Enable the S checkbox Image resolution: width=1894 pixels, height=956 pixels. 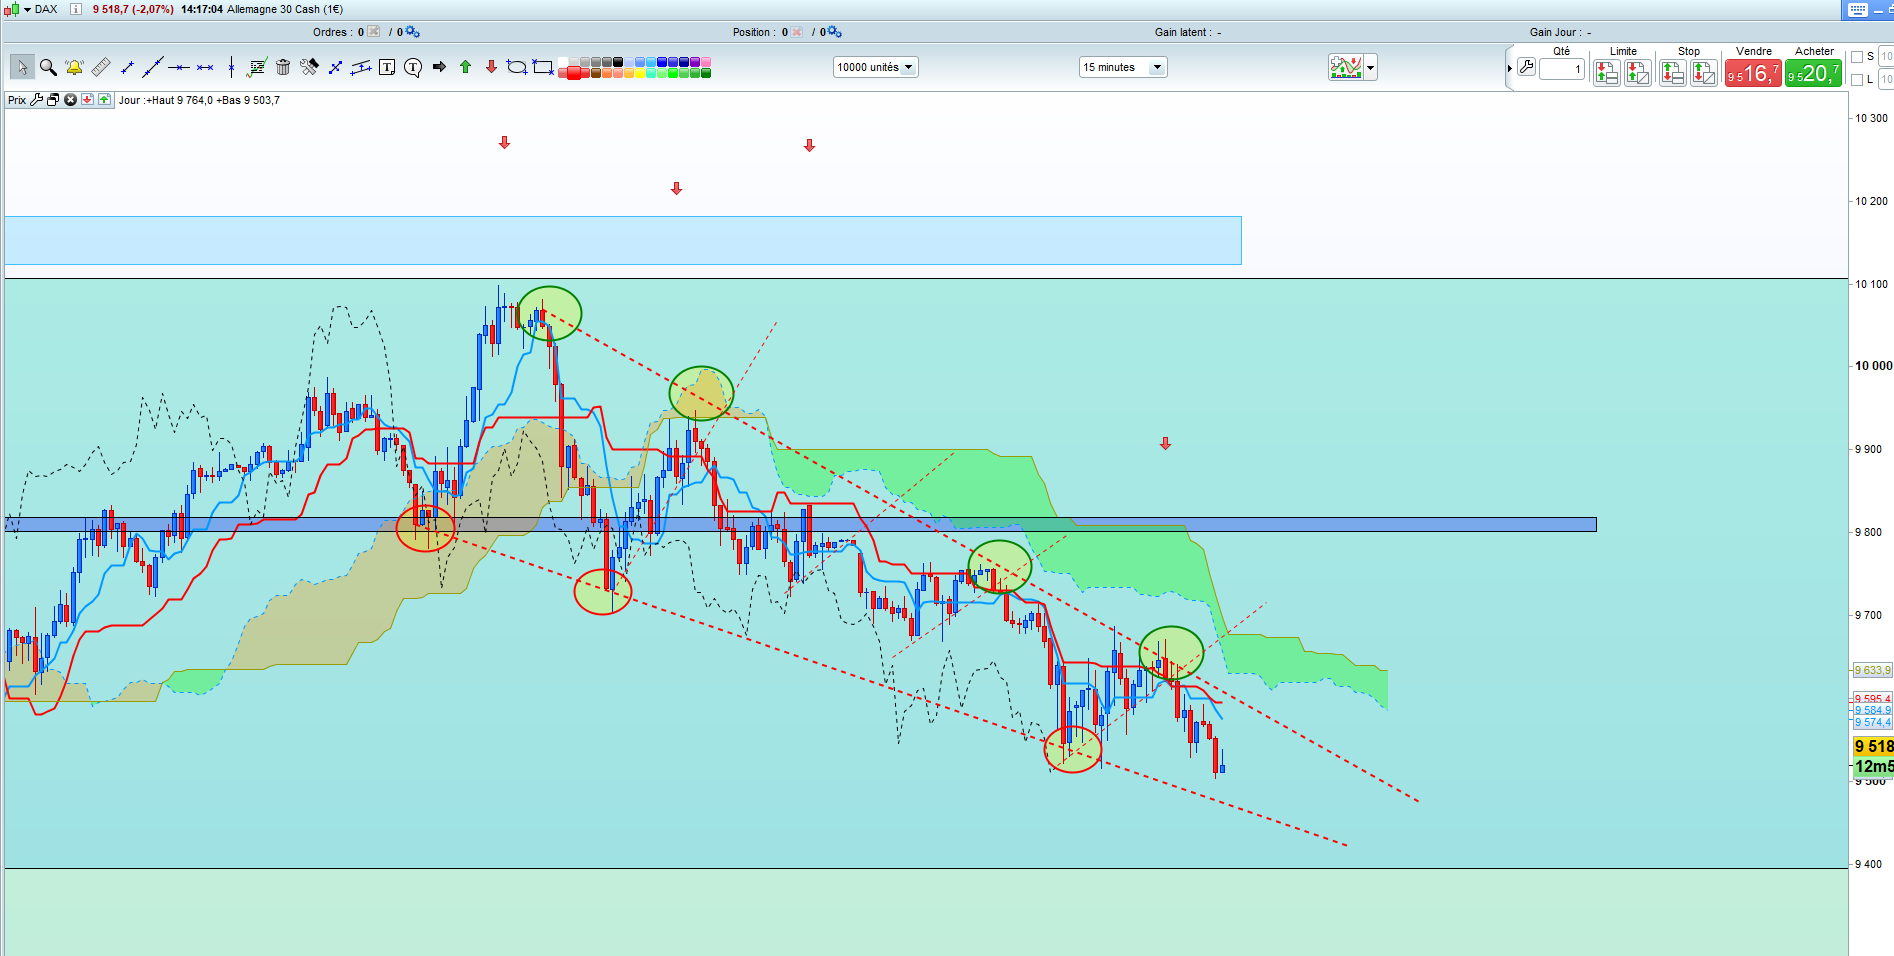click(x=1857, y=57)
